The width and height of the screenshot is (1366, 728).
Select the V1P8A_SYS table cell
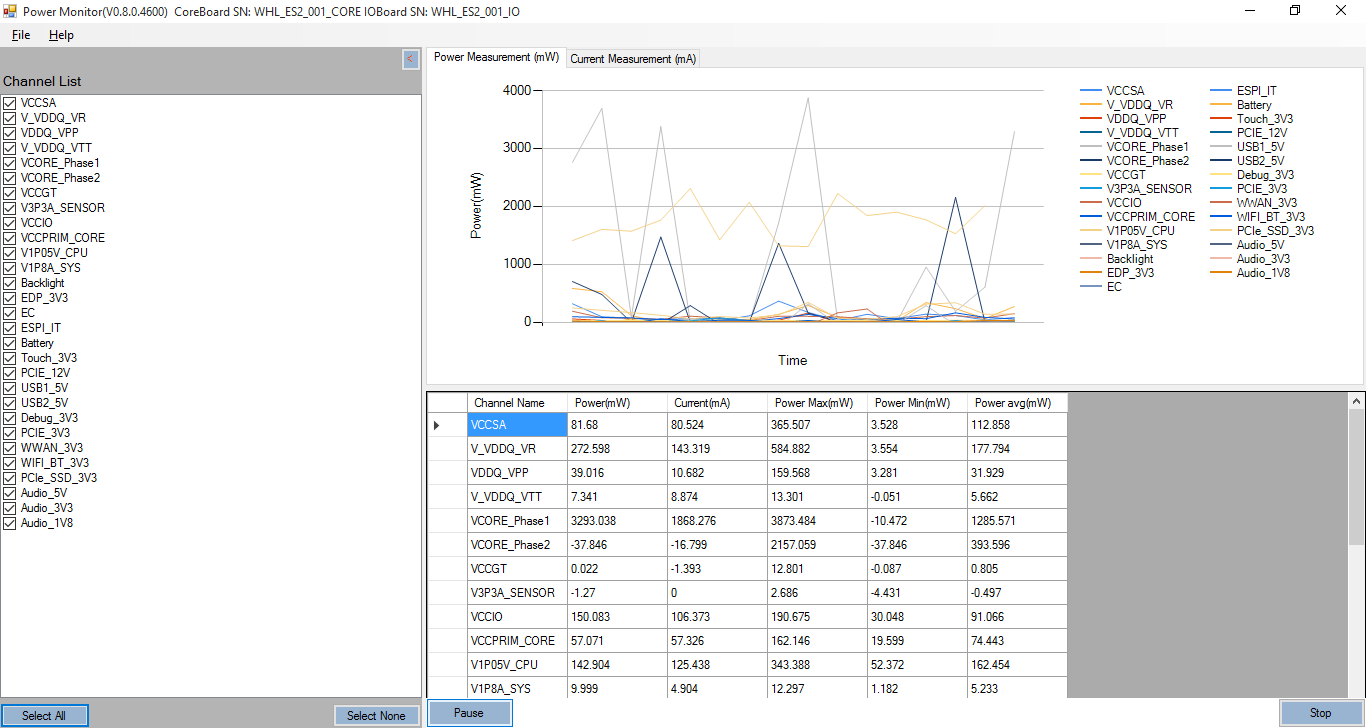point(517,688)
